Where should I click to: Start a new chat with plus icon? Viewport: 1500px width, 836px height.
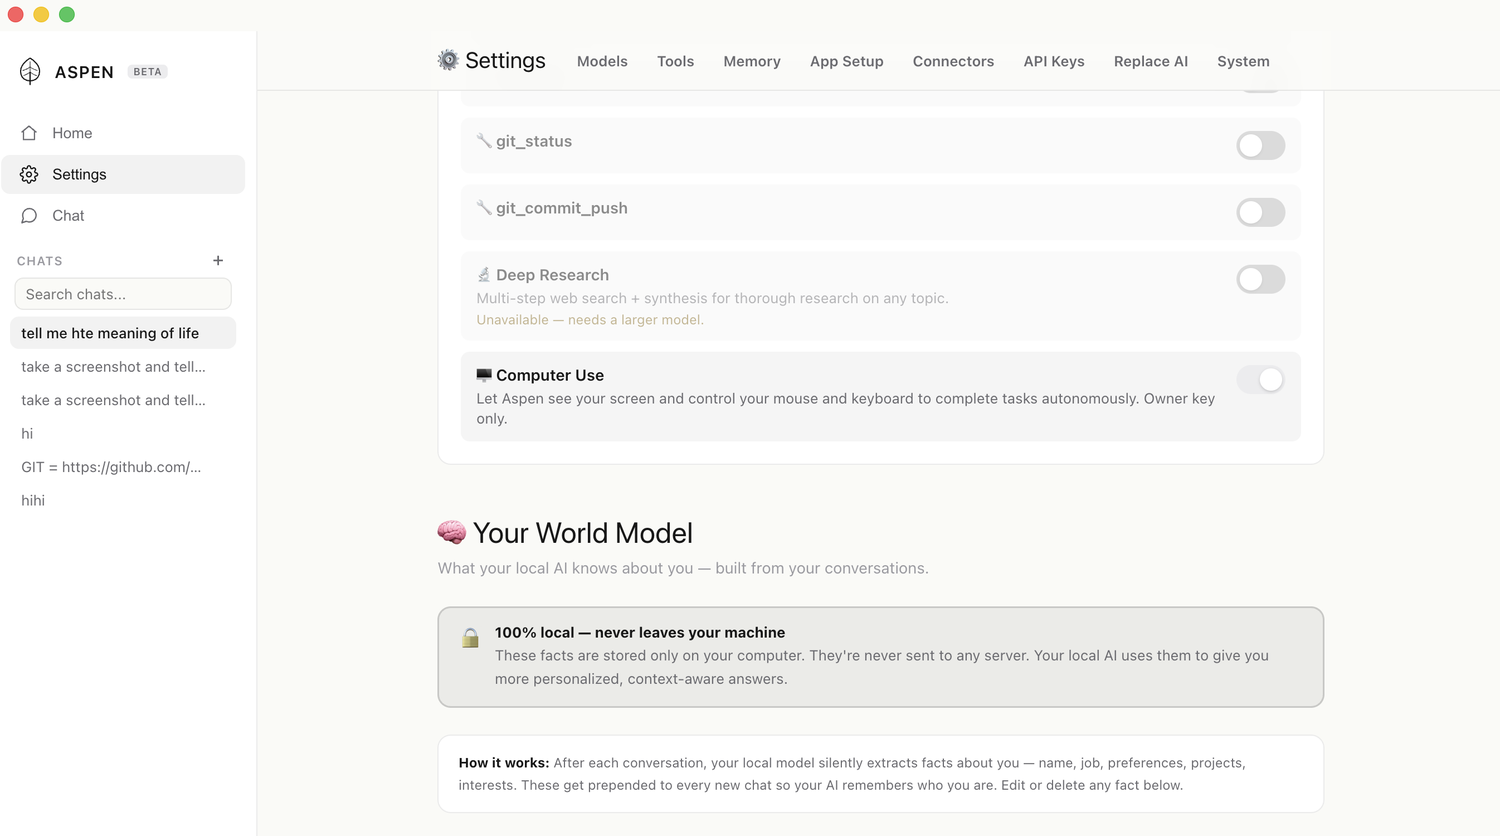(218, 260)
